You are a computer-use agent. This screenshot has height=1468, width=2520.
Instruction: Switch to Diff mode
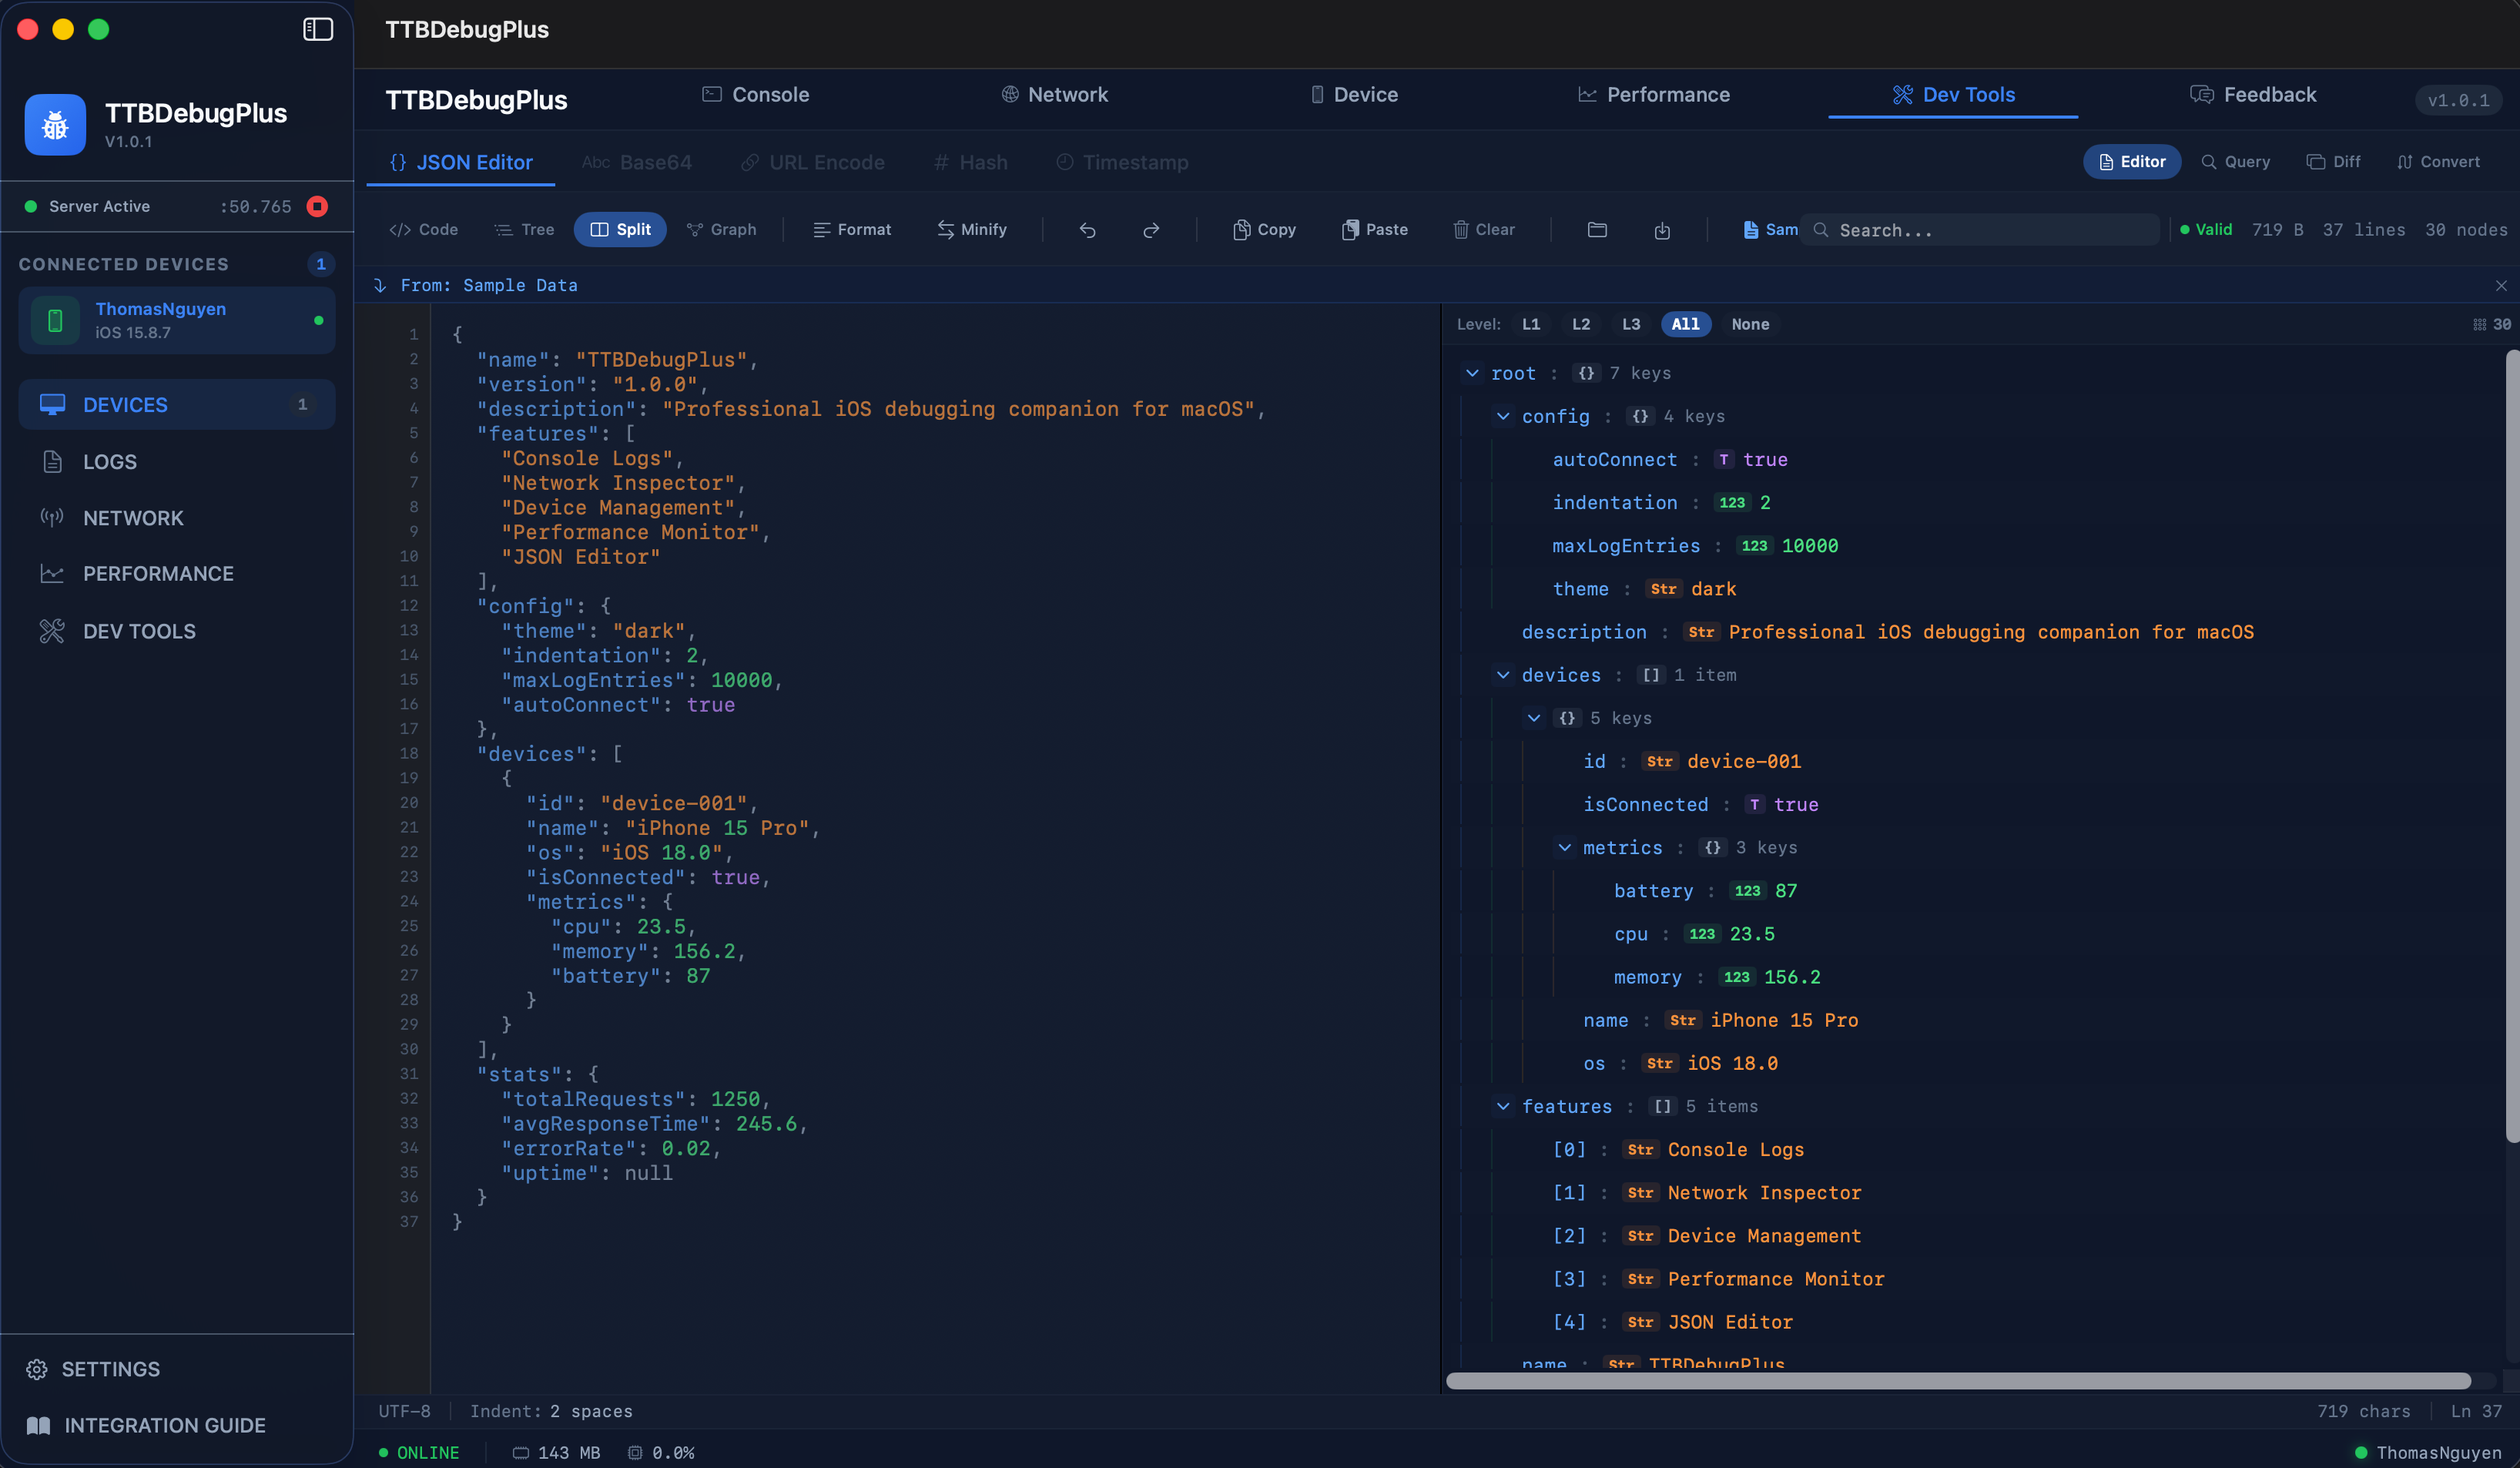point(2334,161)
